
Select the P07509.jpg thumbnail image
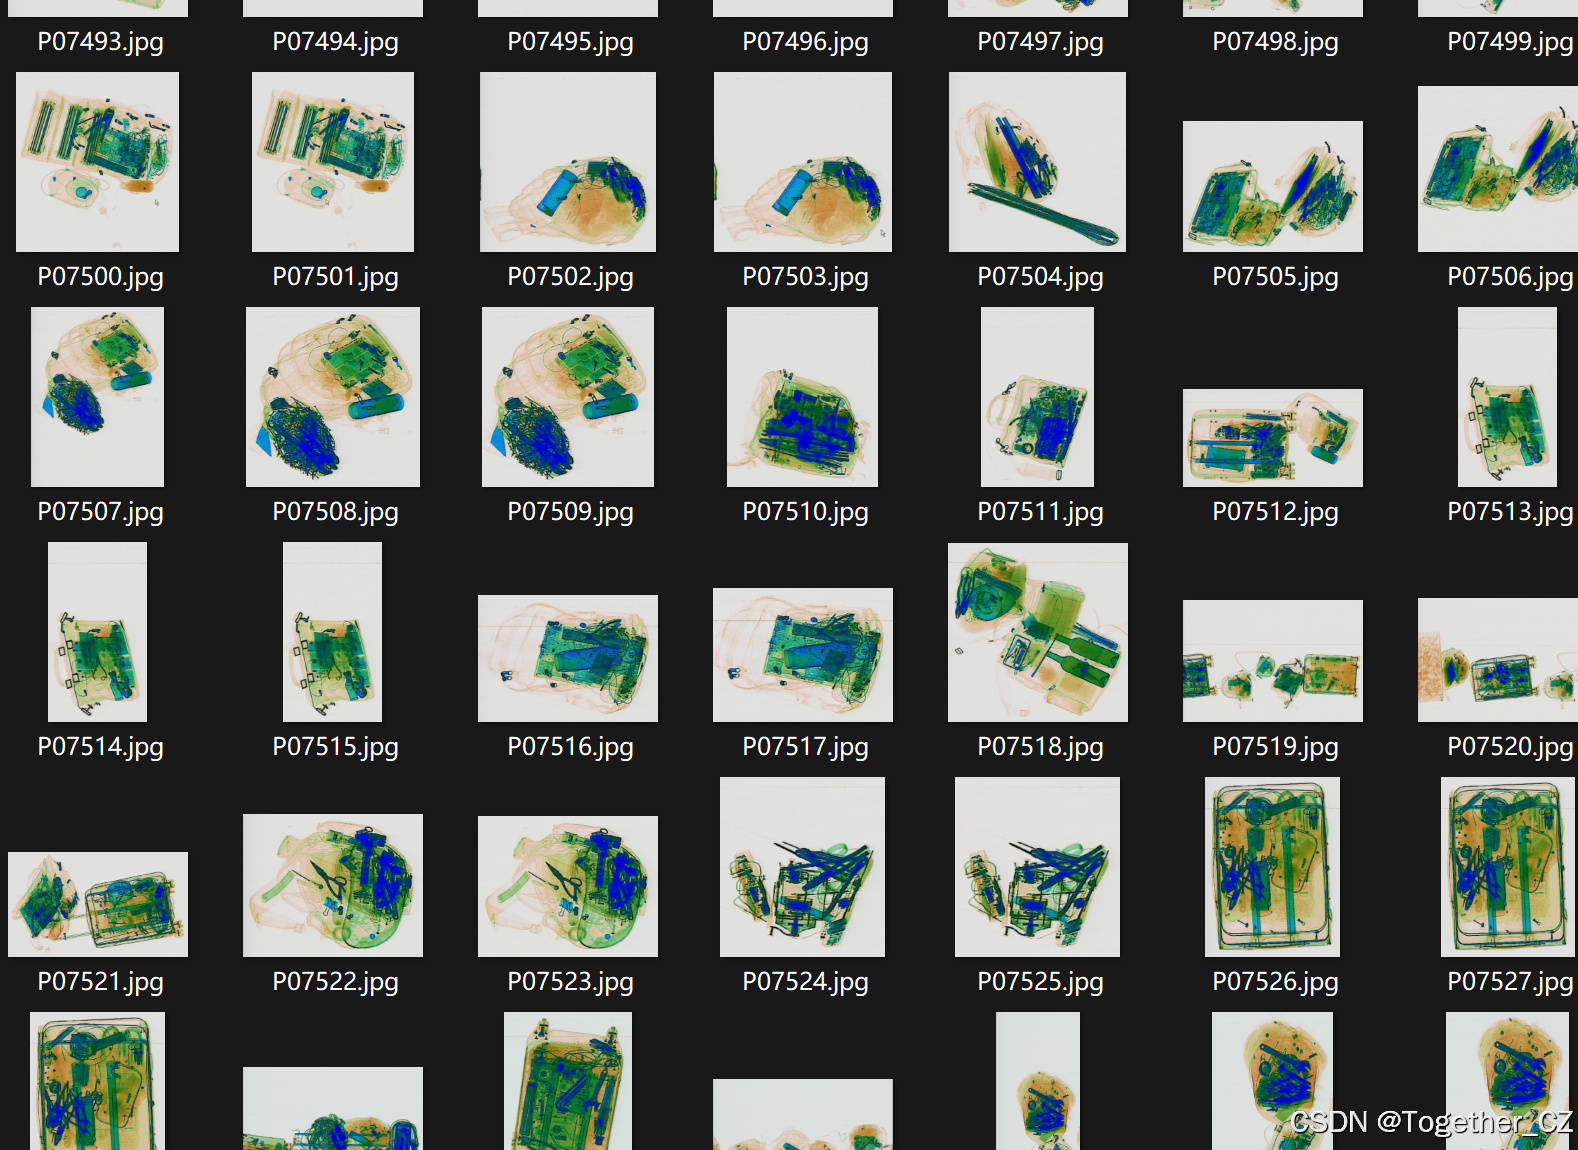(x=568, y=397)
